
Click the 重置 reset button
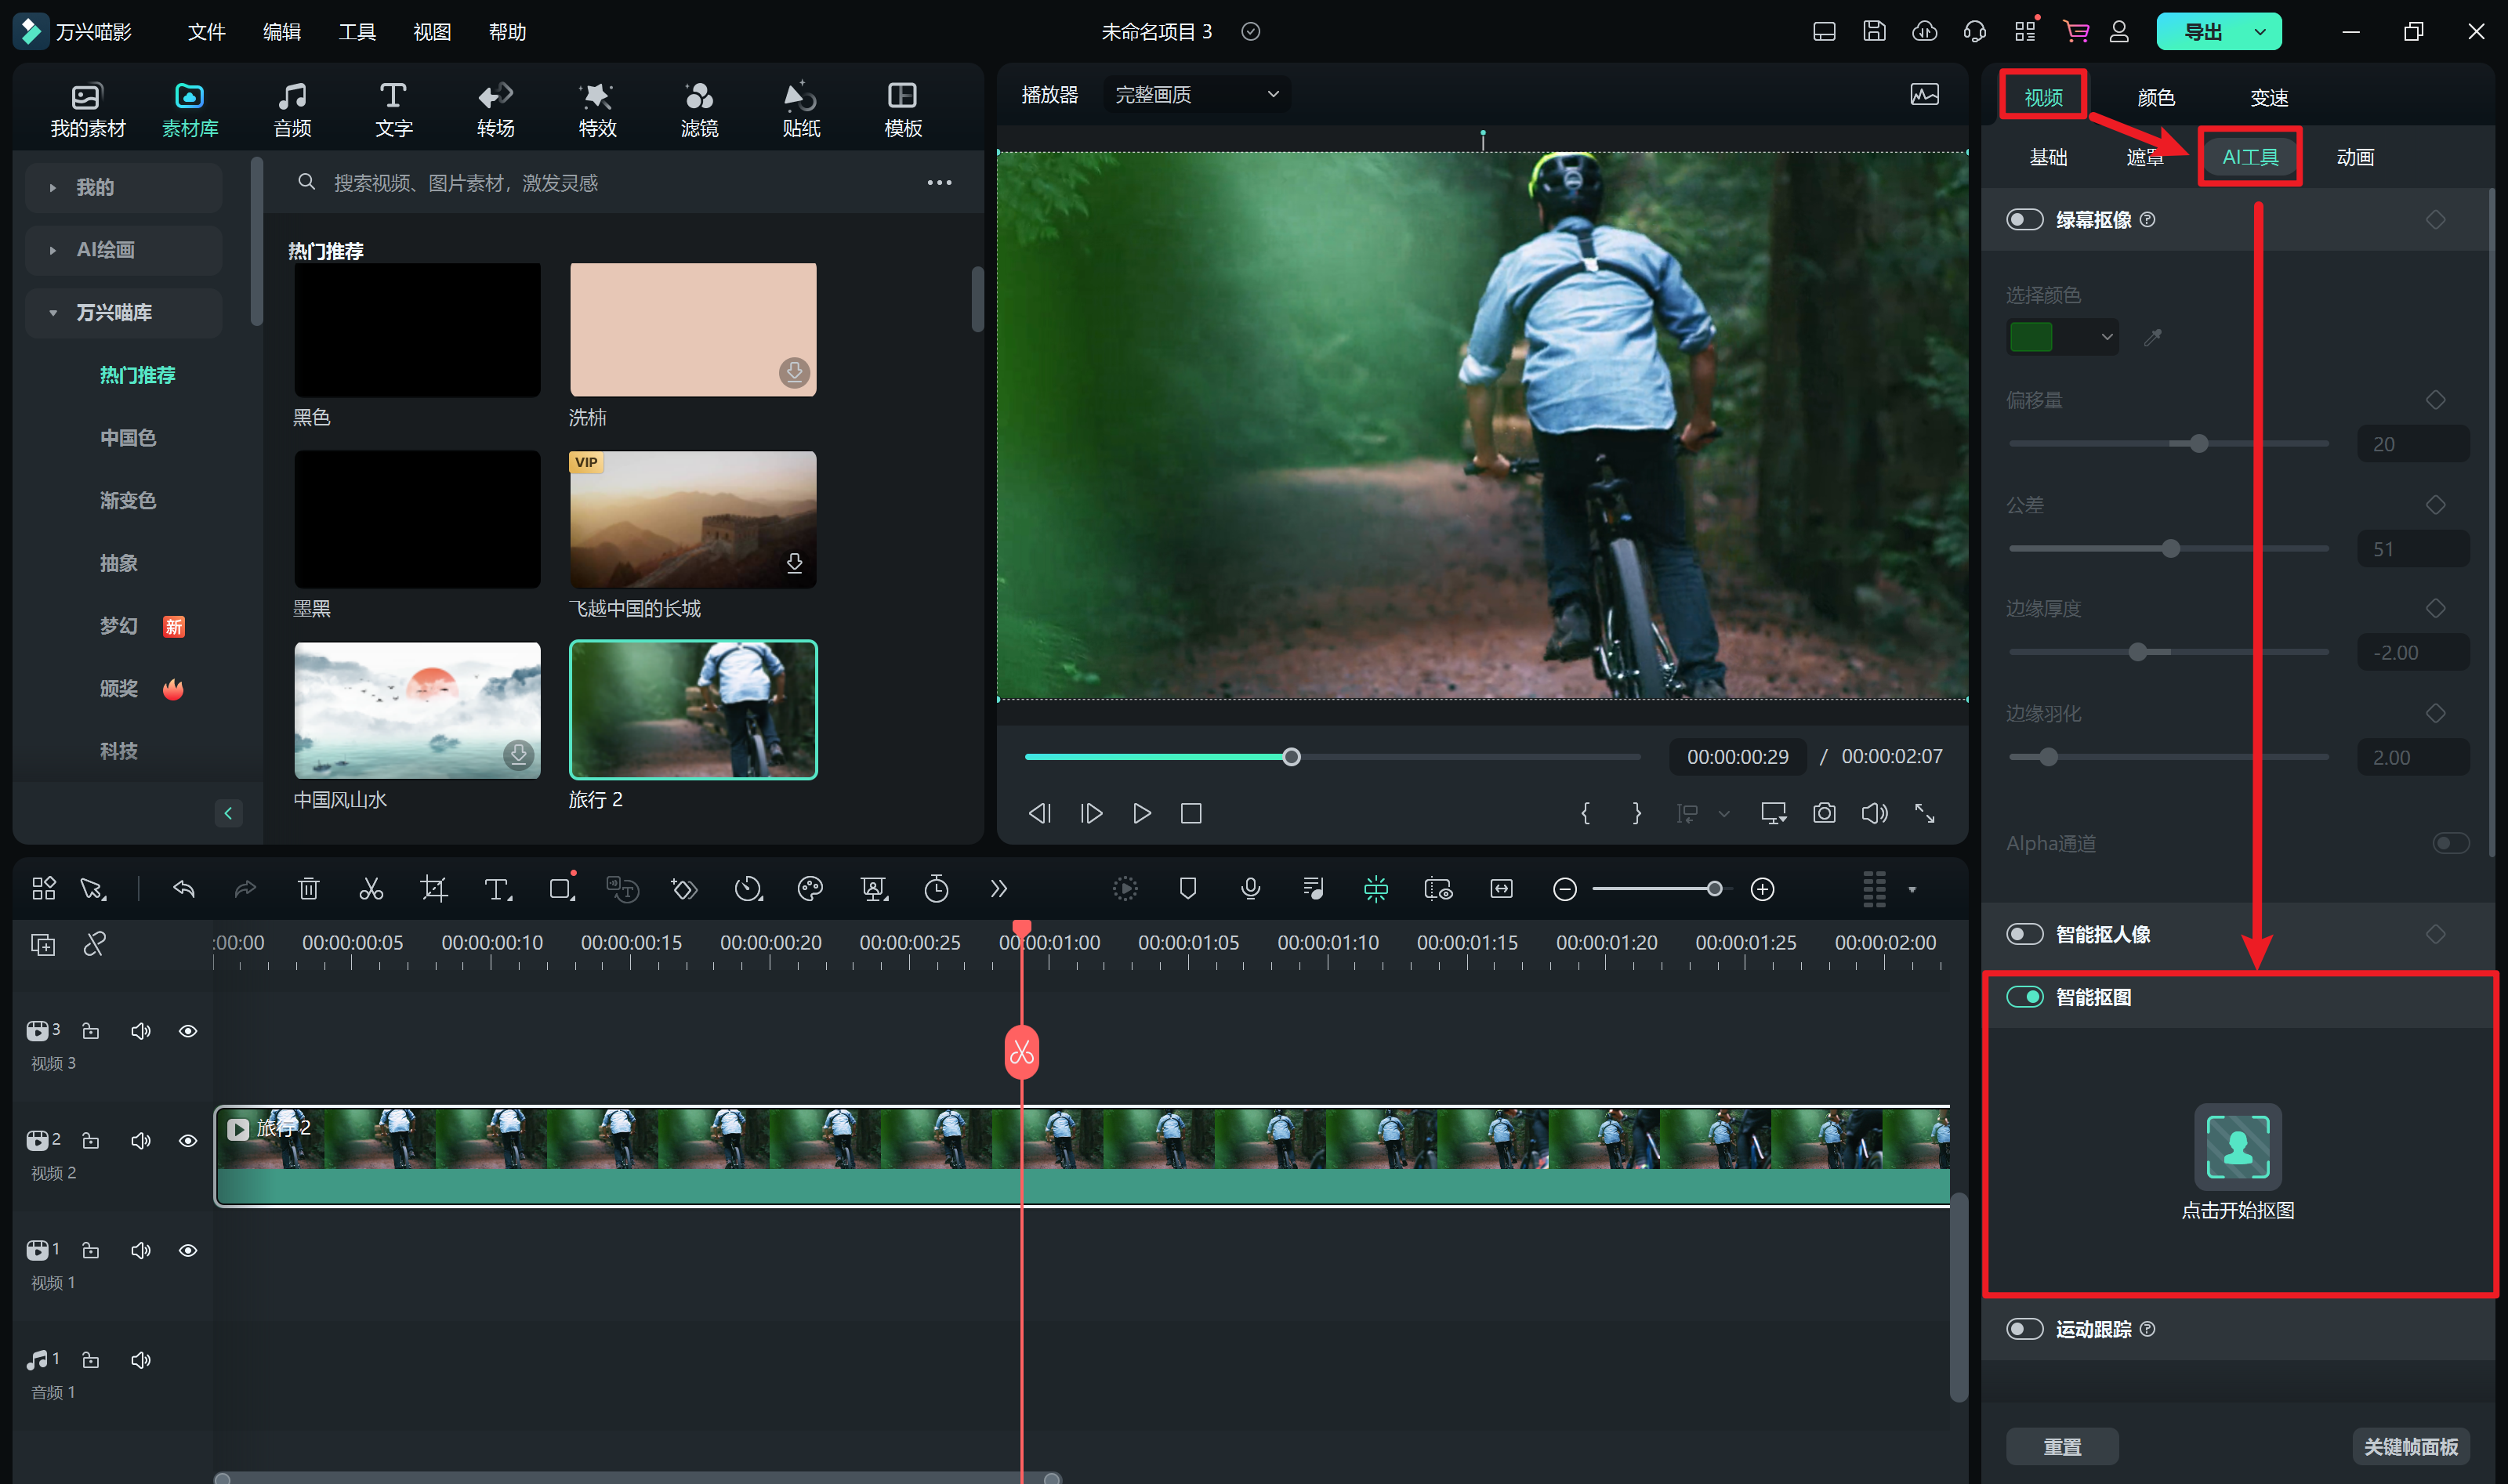click(2062, 1446)
